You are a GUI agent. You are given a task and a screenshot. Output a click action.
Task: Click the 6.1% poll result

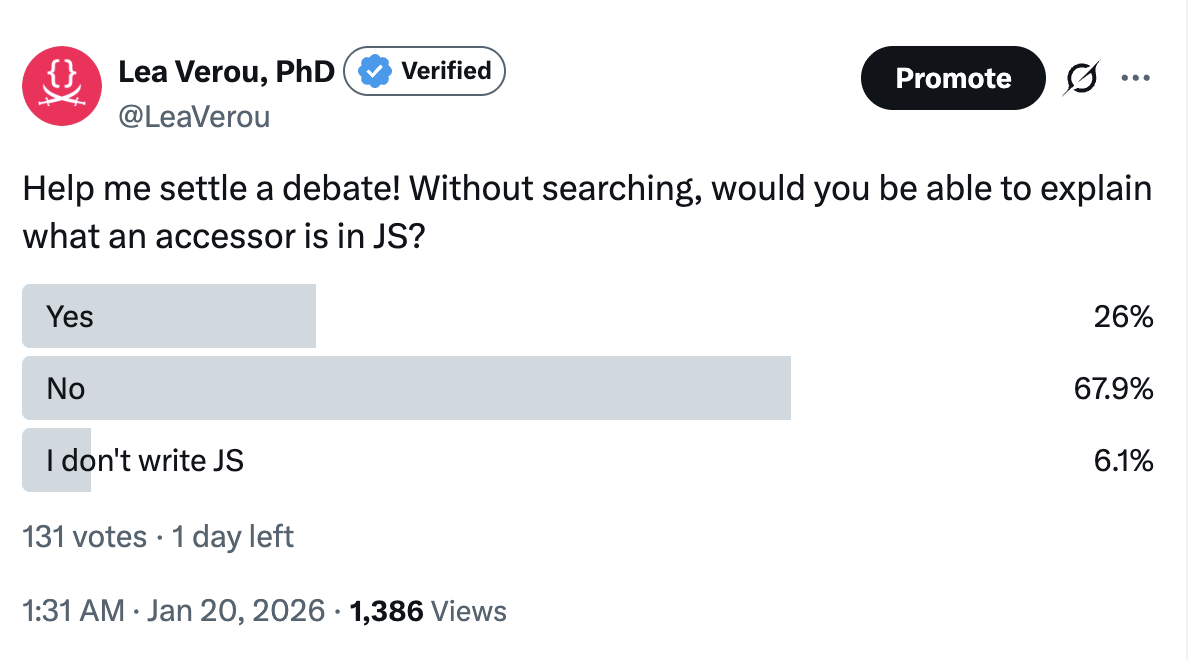coord(1124,461)
